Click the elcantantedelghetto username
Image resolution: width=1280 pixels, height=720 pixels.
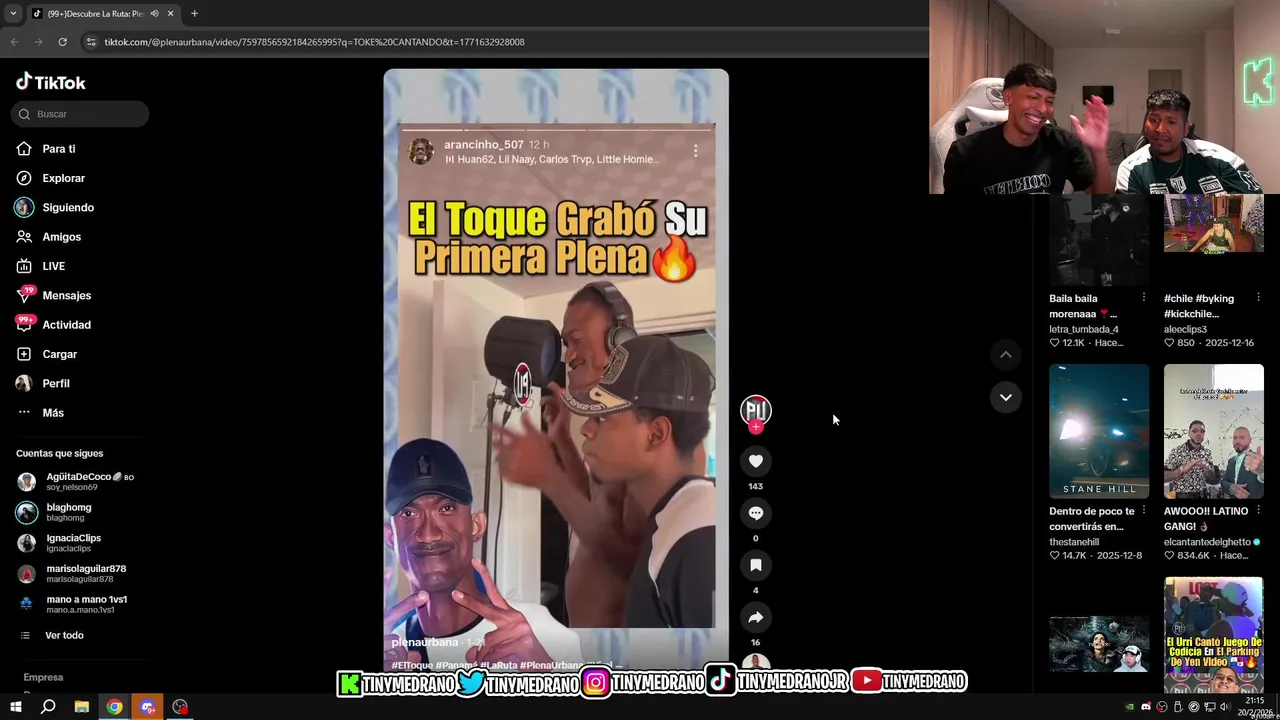click(1207, 542)
